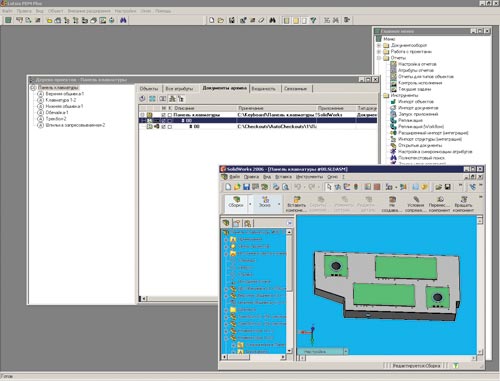Click the Эскиз toolbar button in SolidWorks
The width and height of the screenshot is (500, 381).
pyautogui.click(x=265, y=204)
